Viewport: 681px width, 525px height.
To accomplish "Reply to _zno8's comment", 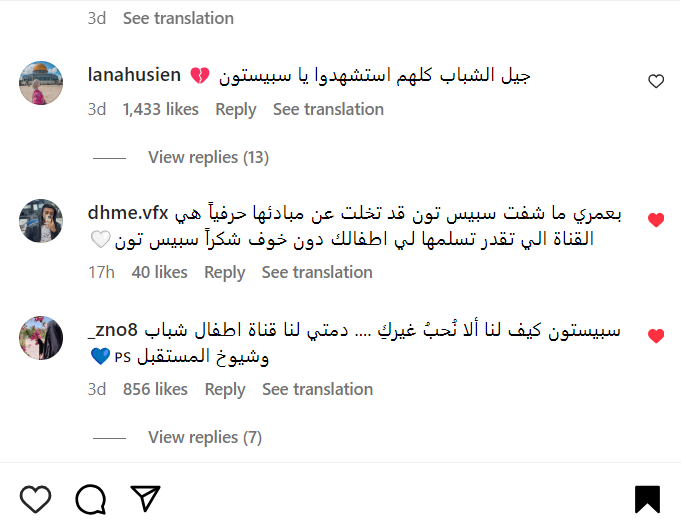I will point(224,389).
